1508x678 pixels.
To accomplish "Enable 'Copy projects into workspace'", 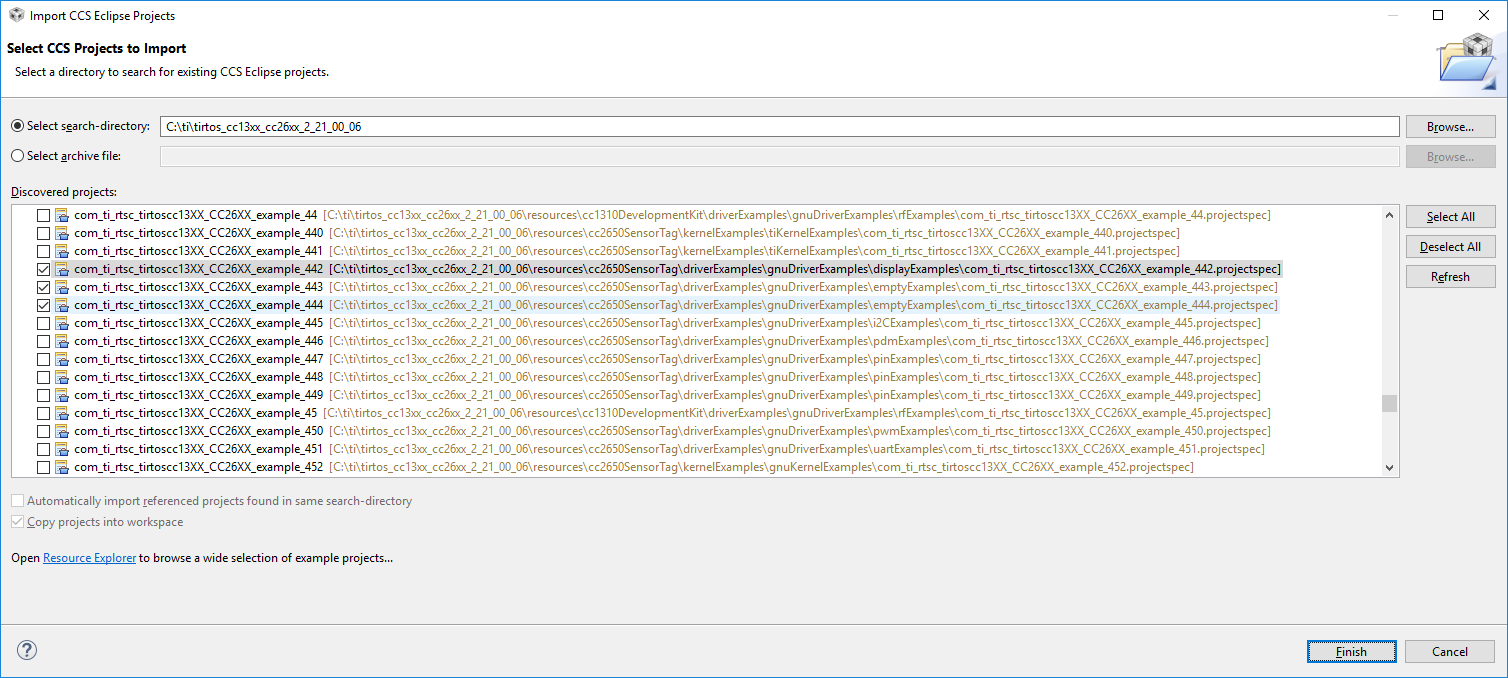I will (17, 521).
